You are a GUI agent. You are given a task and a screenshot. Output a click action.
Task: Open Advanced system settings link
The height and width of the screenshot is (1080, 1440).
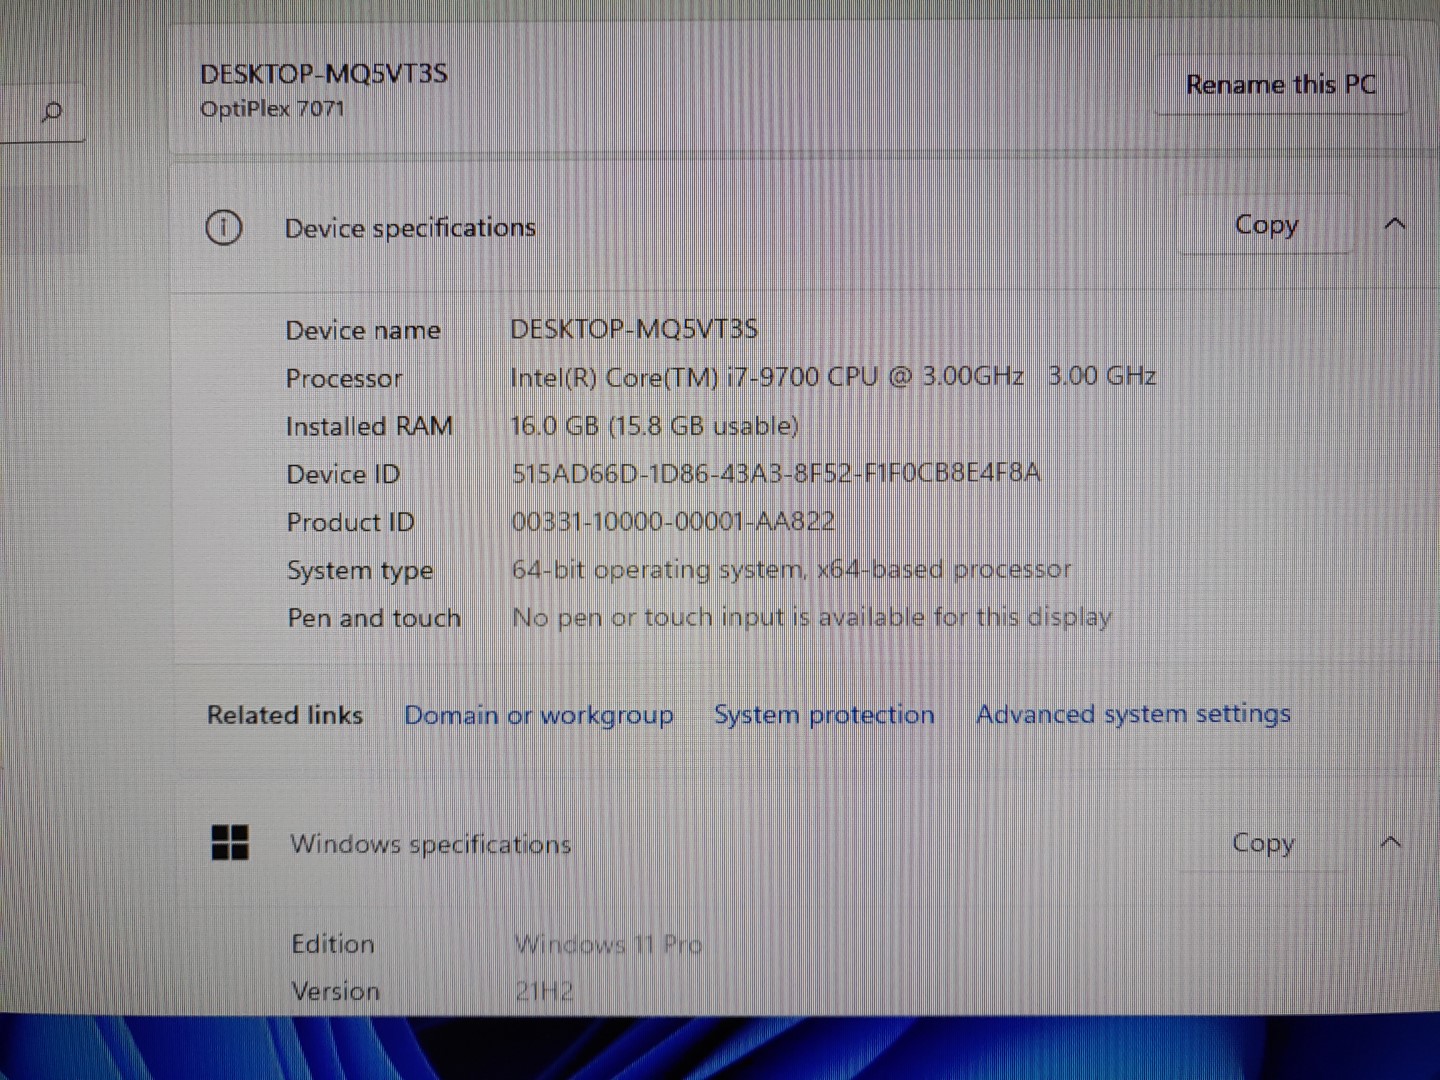click(1133, 713)
